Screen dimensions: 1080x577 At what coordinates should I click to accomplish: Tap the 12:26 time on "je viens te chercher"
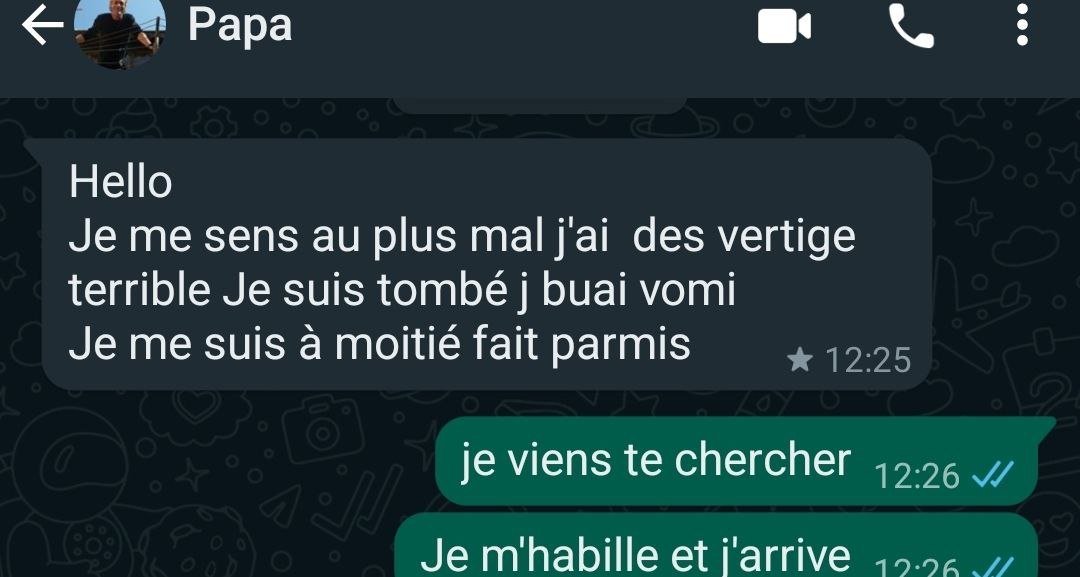point(917,476)
